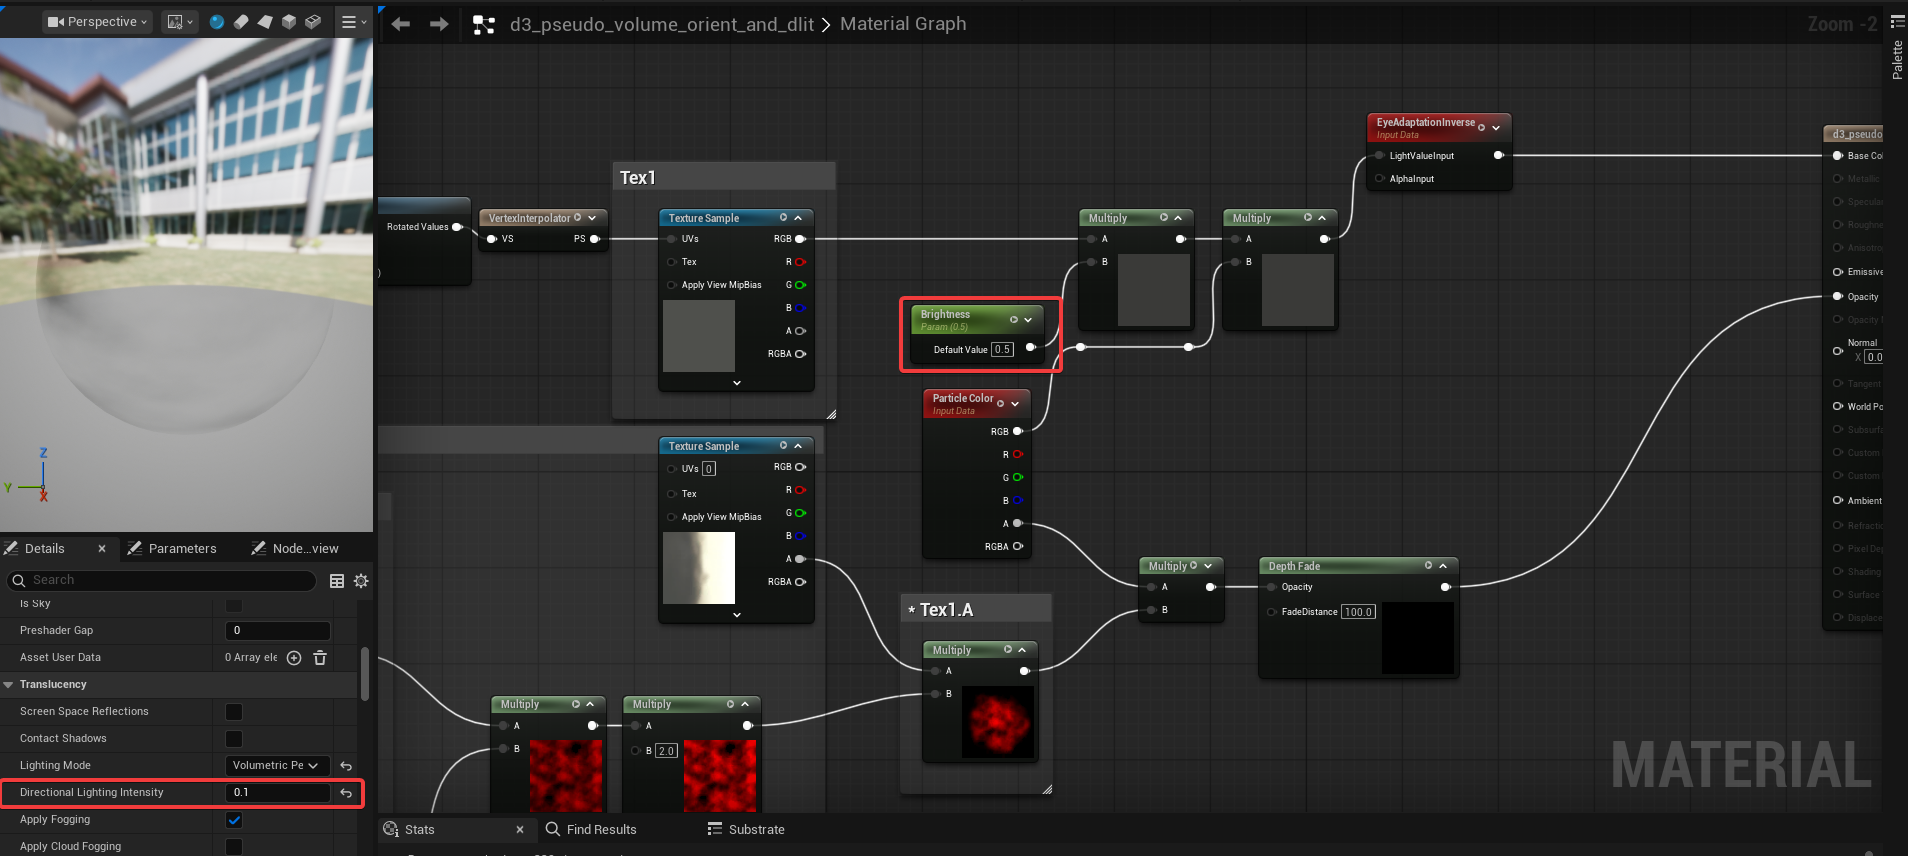Enable Screen Space Reflections checkbox

pos(234,712)
